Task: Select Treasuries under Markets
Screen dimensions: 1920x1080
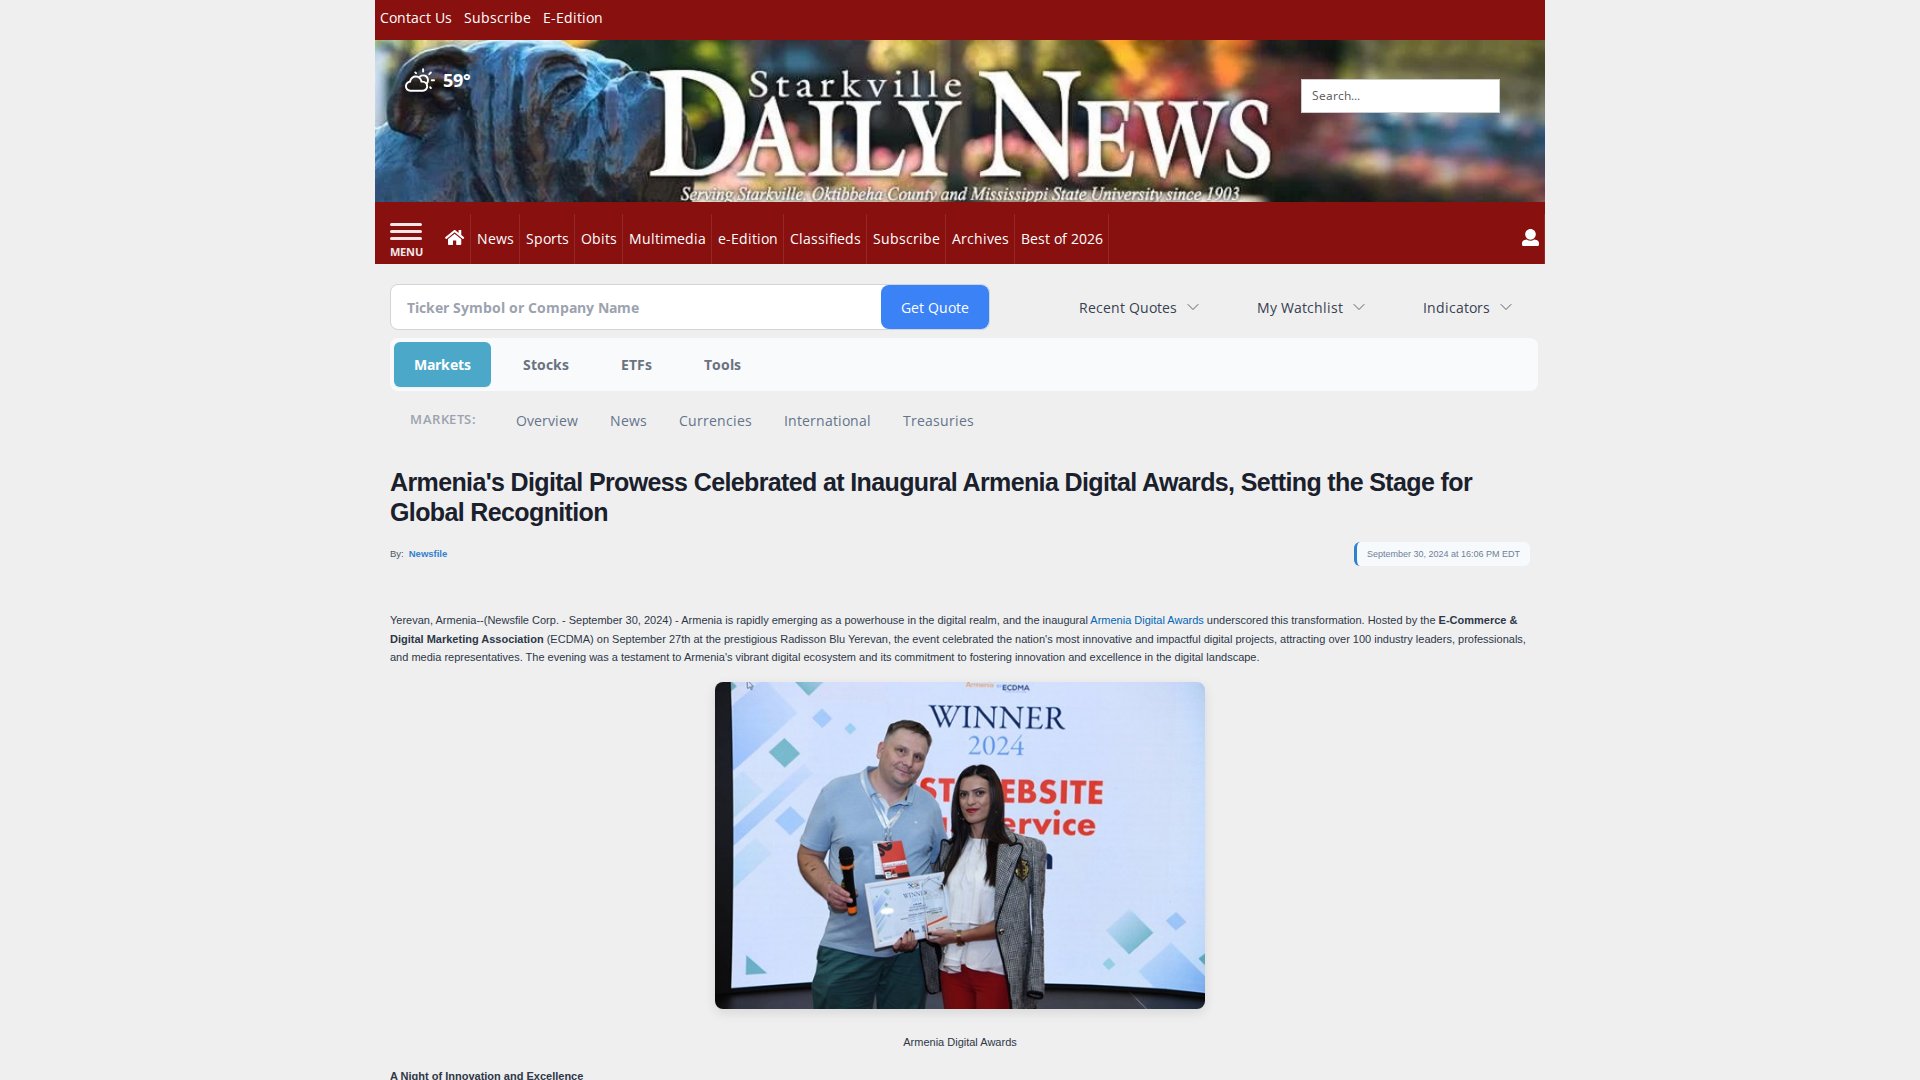Action: [937, 420]
